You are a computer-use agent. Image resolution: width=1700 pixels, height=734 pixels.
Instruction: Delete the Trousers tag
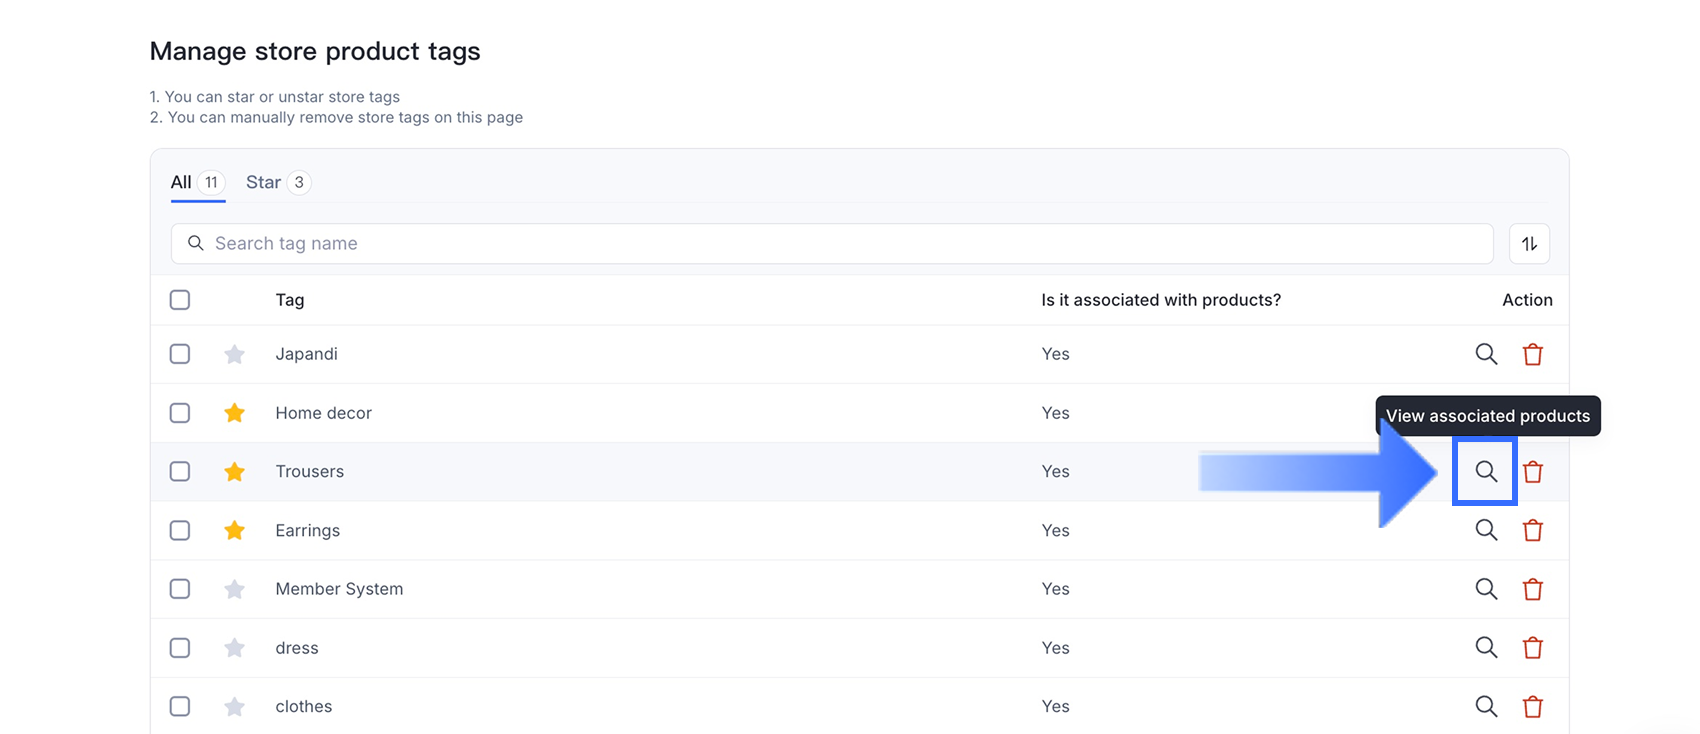[1532, 471]
